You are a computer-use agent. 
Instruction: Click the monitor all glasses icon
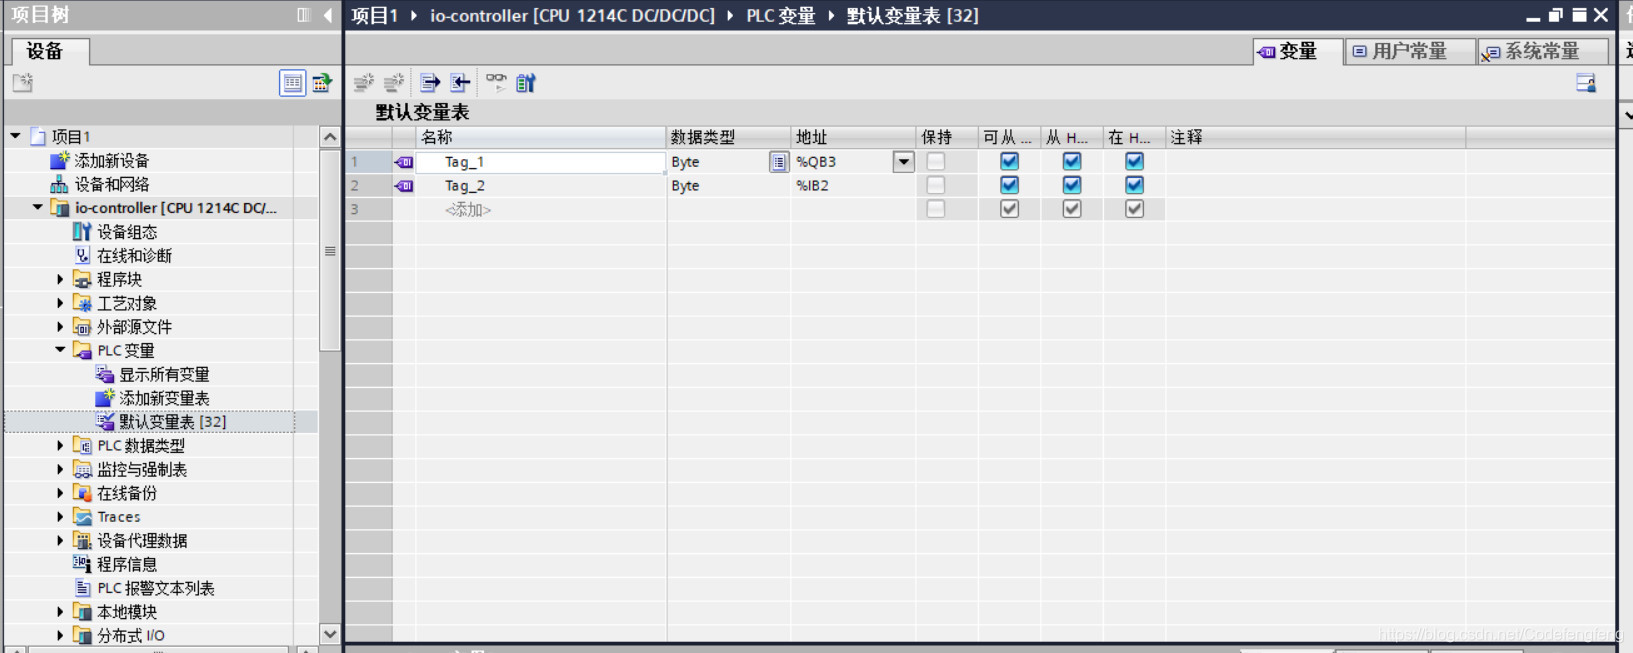pyautogui.click(x=496, y=83)
